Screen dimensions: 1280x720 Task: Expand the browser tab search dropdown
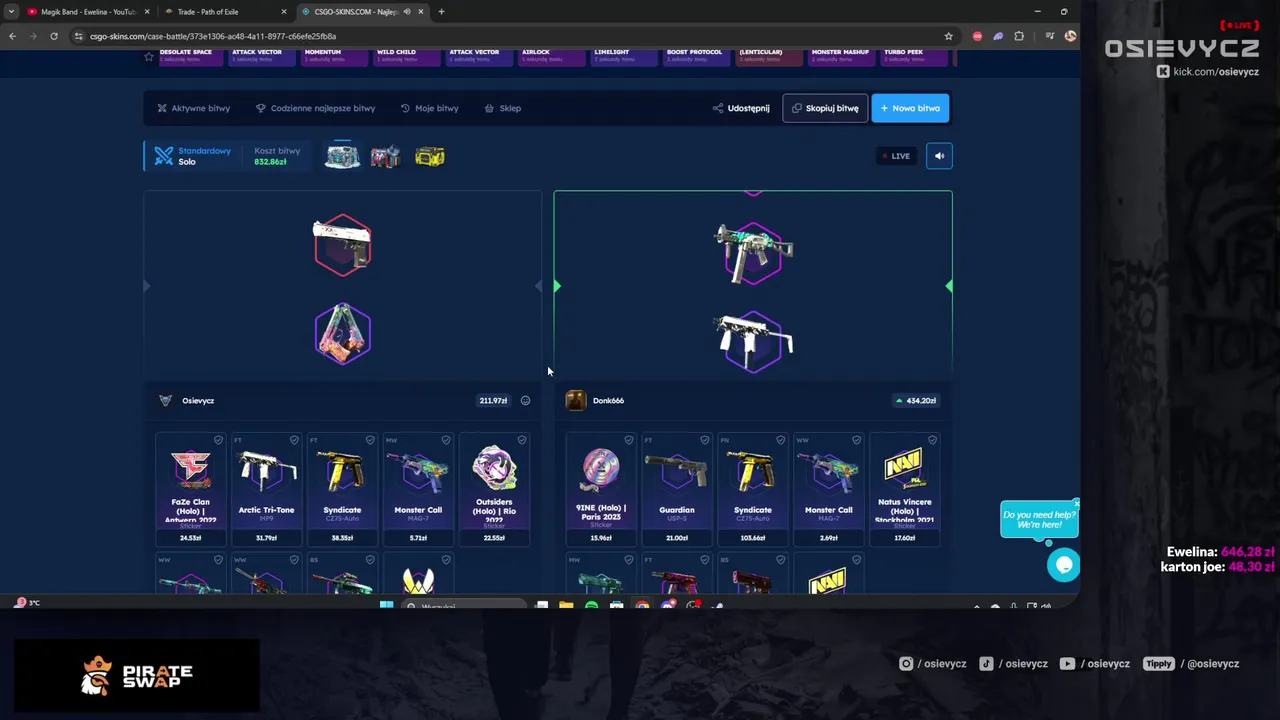click(11, 12)
